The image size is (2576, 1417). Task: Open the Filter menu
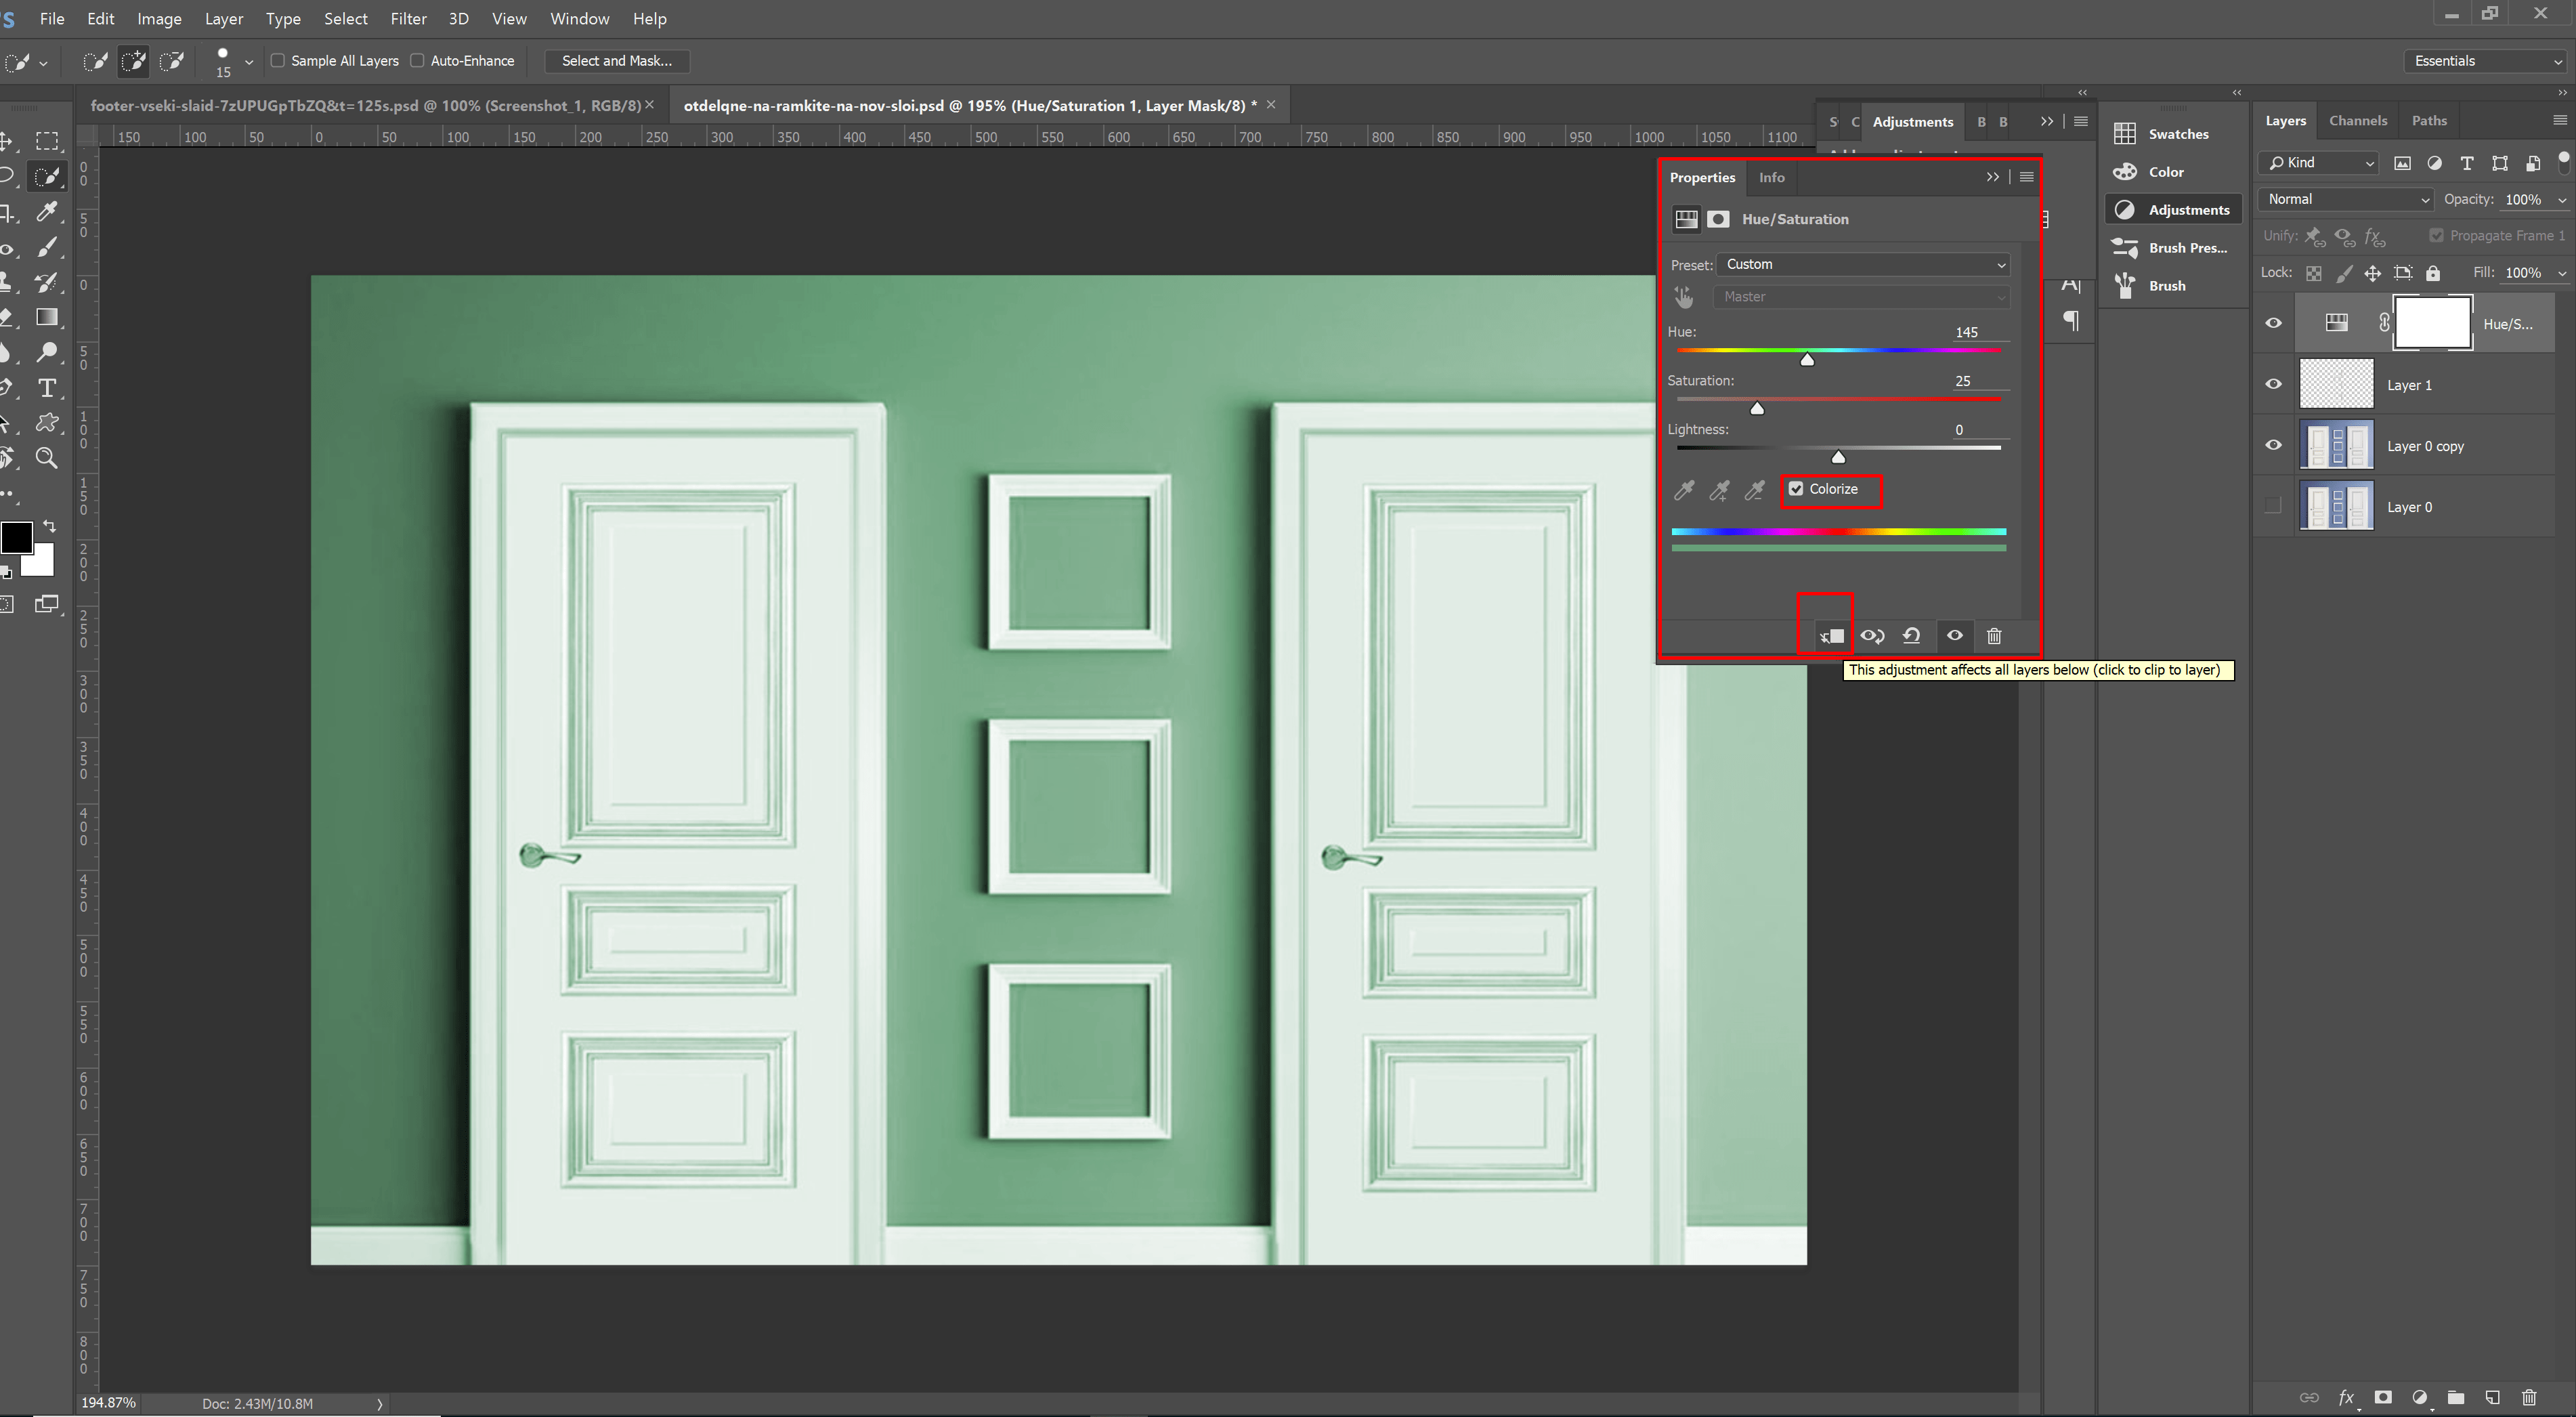tap(408, 19)
